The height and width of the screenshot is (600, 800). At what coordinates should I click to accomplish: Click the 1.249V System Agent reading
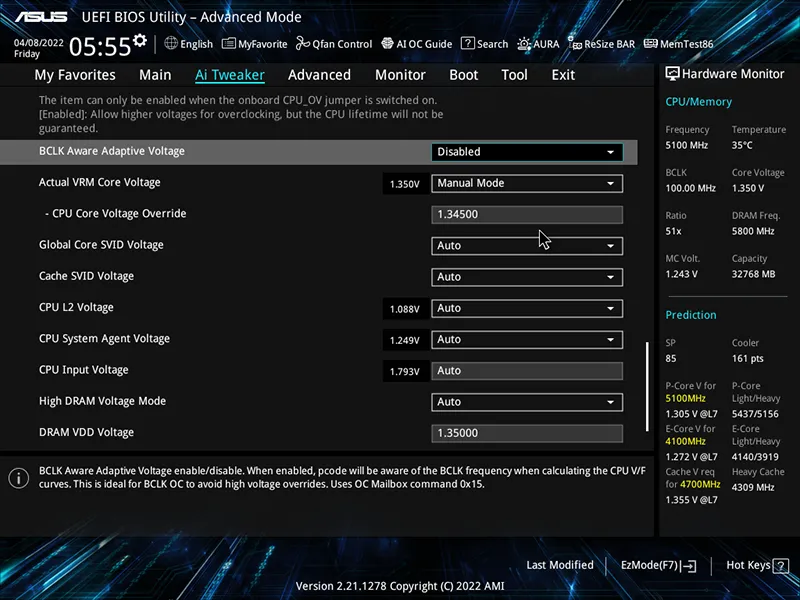405,340
